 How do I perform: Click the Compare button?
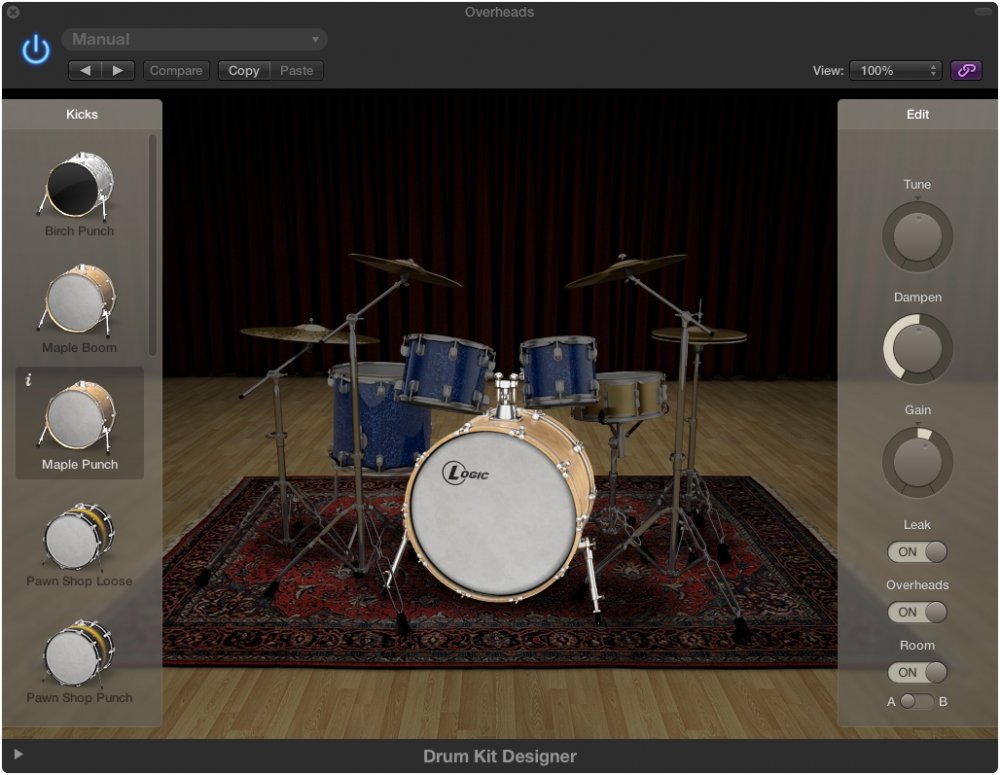[x=176, y=71]
